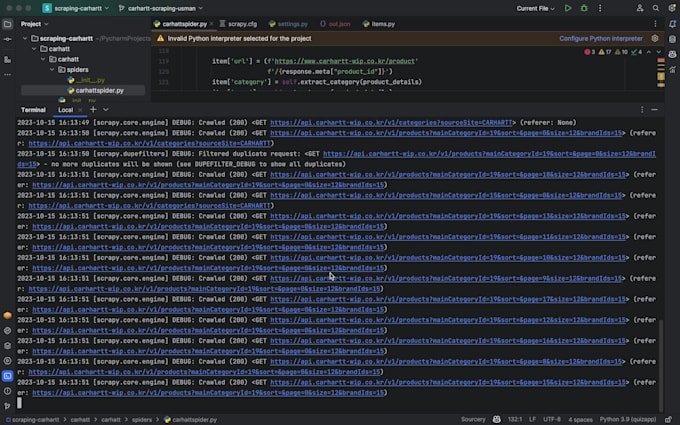The height and width of the screenshot is (425, 680).
Task: Open the orange Sourcery sidebar icon
Action: (7, 315)
